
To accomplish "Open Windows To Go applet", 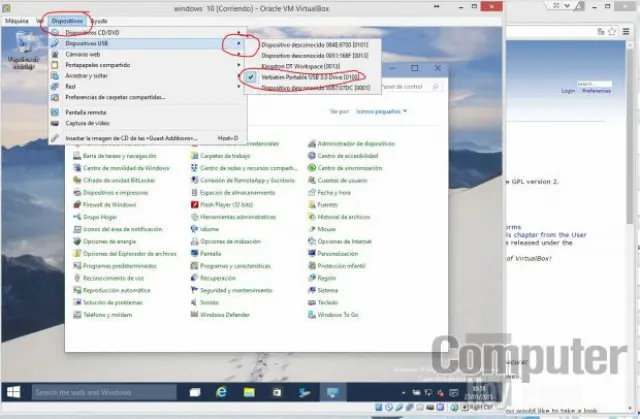I will tap(338, 314).
